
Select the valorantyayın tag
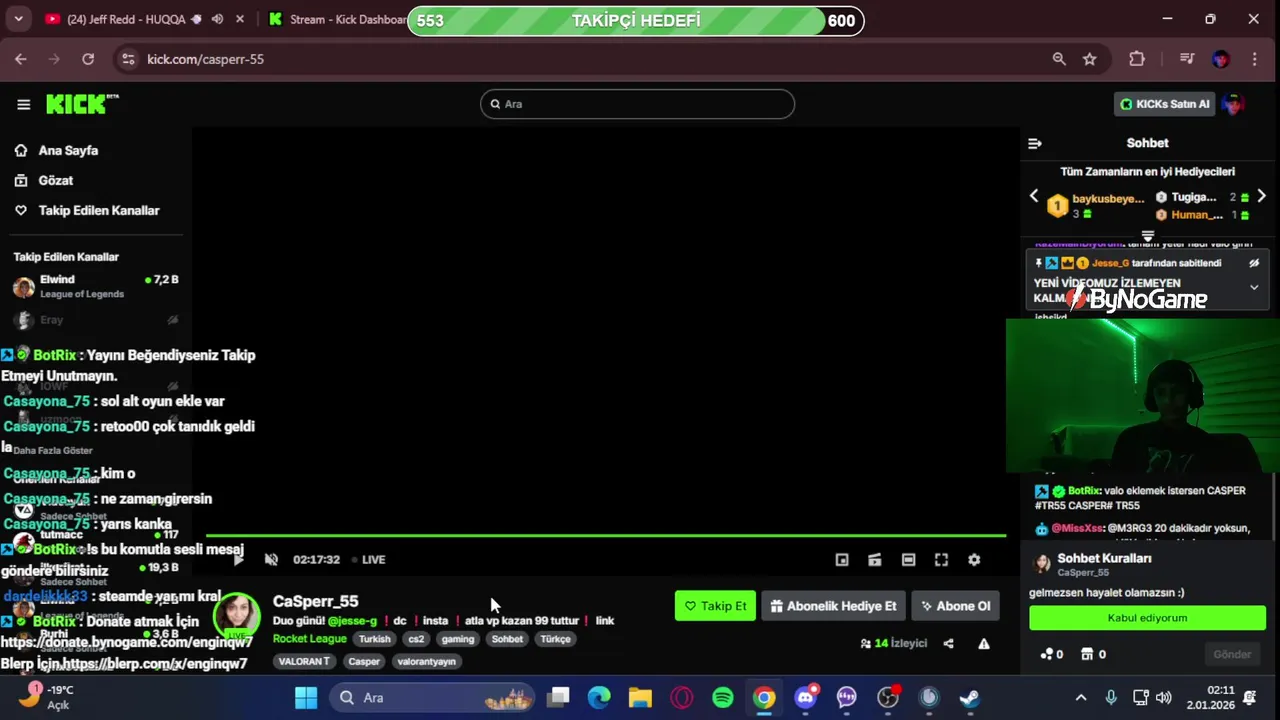click(427, 661)
